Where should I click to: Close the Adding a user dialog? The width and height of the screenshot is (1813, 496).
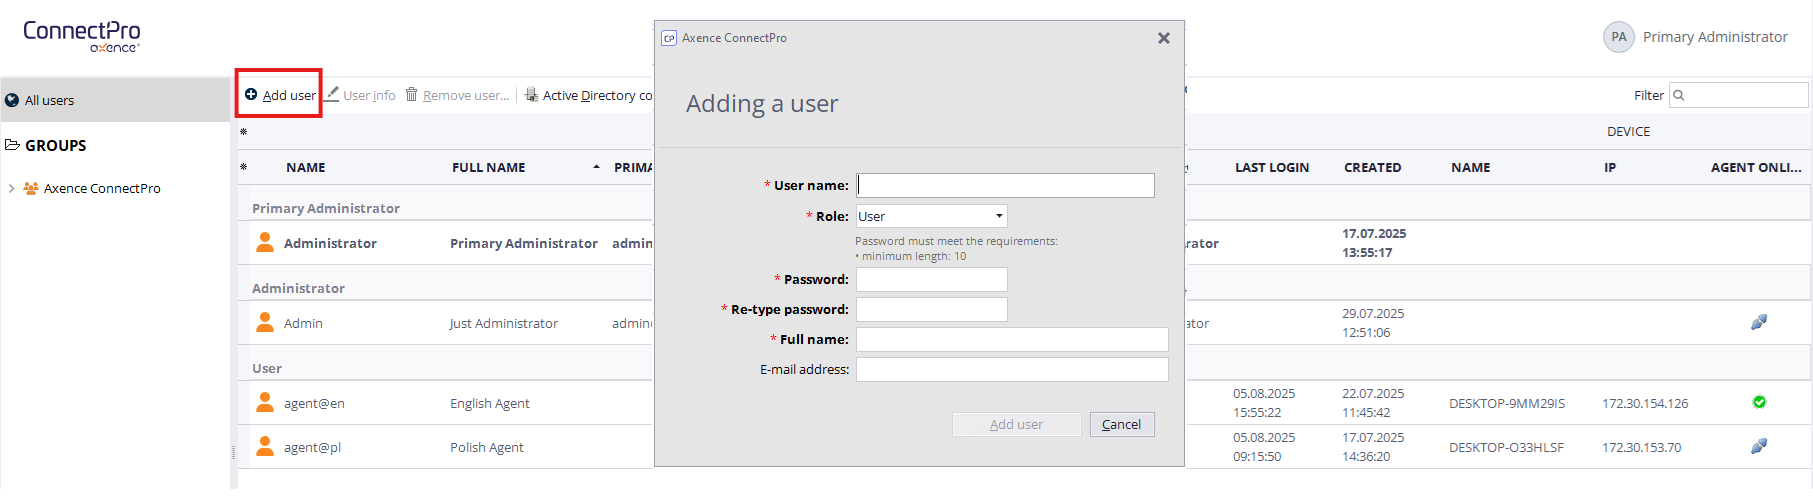1163,38
